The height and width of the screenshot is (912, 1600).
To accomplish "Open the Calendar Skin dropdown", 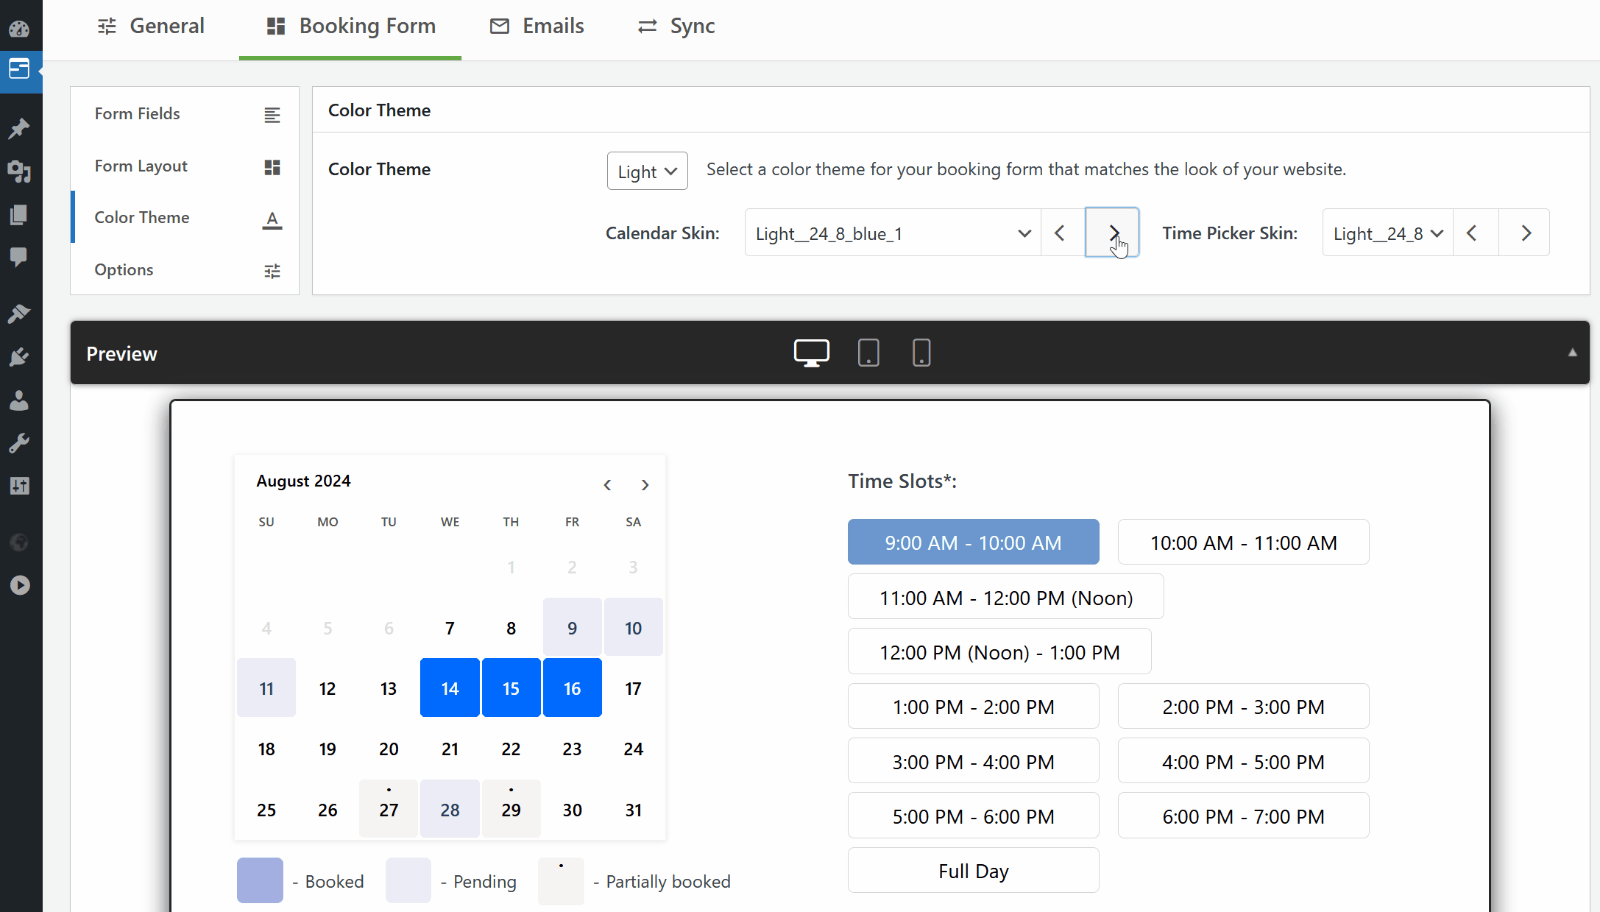I will (x=892, y=233).
